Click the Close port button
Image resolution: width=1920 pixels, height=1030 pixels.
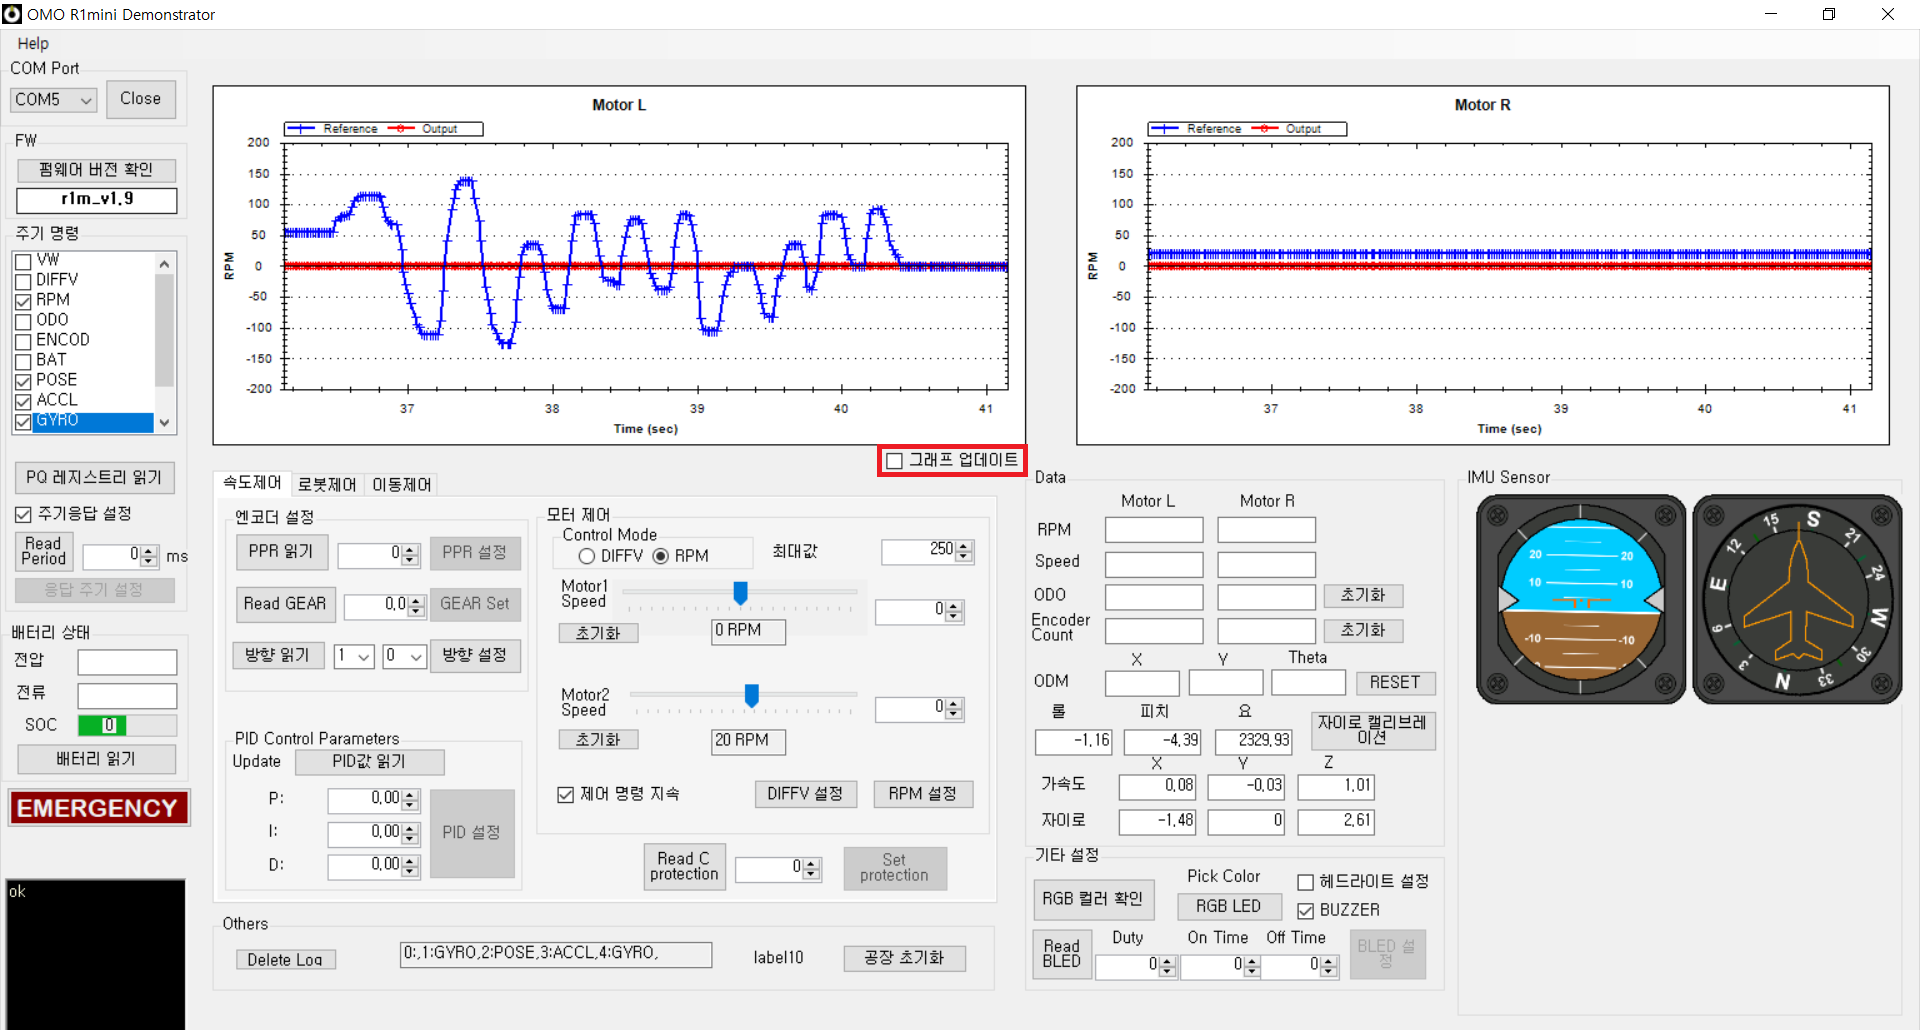tap(141, 99)
